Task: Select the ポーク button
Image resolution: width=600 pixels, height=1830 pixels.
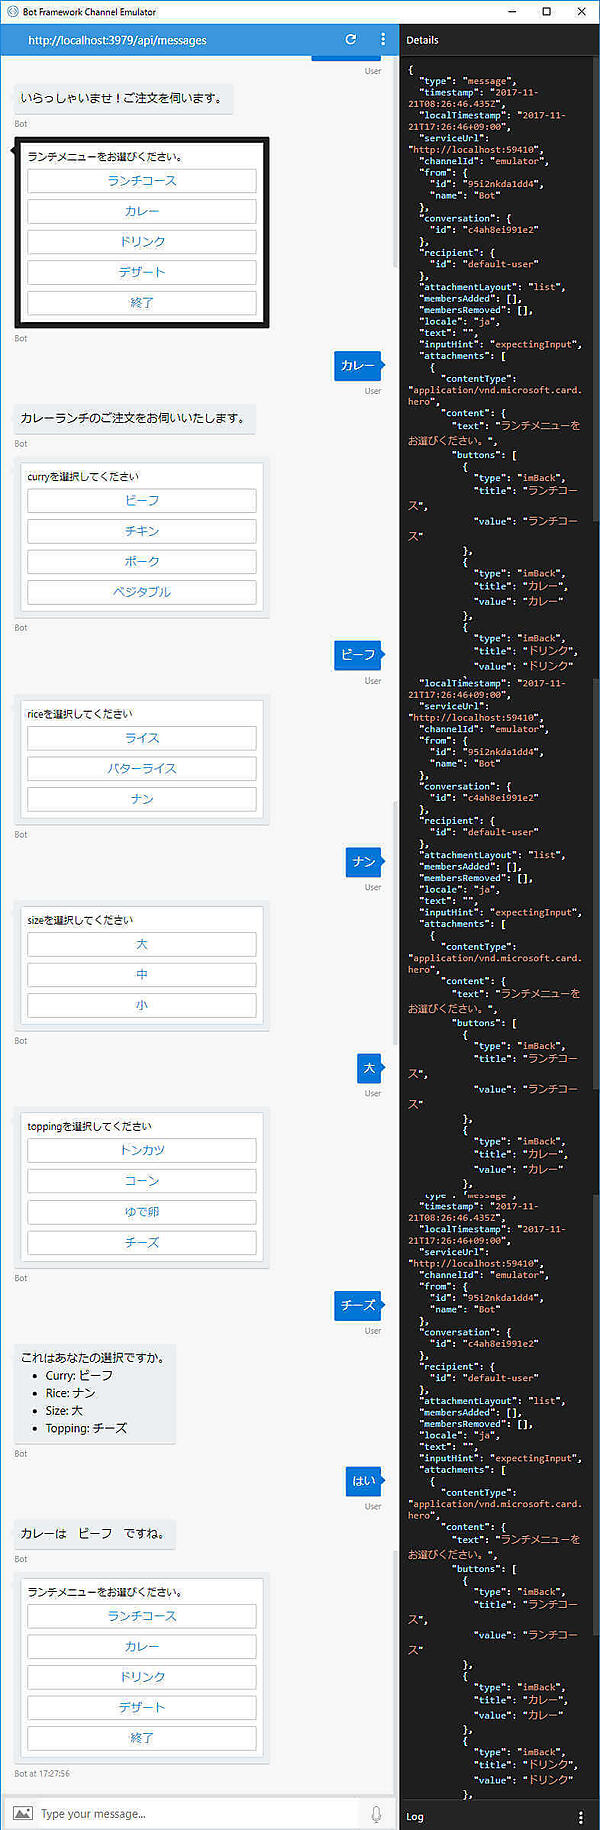Action: (x=141, y=562)
